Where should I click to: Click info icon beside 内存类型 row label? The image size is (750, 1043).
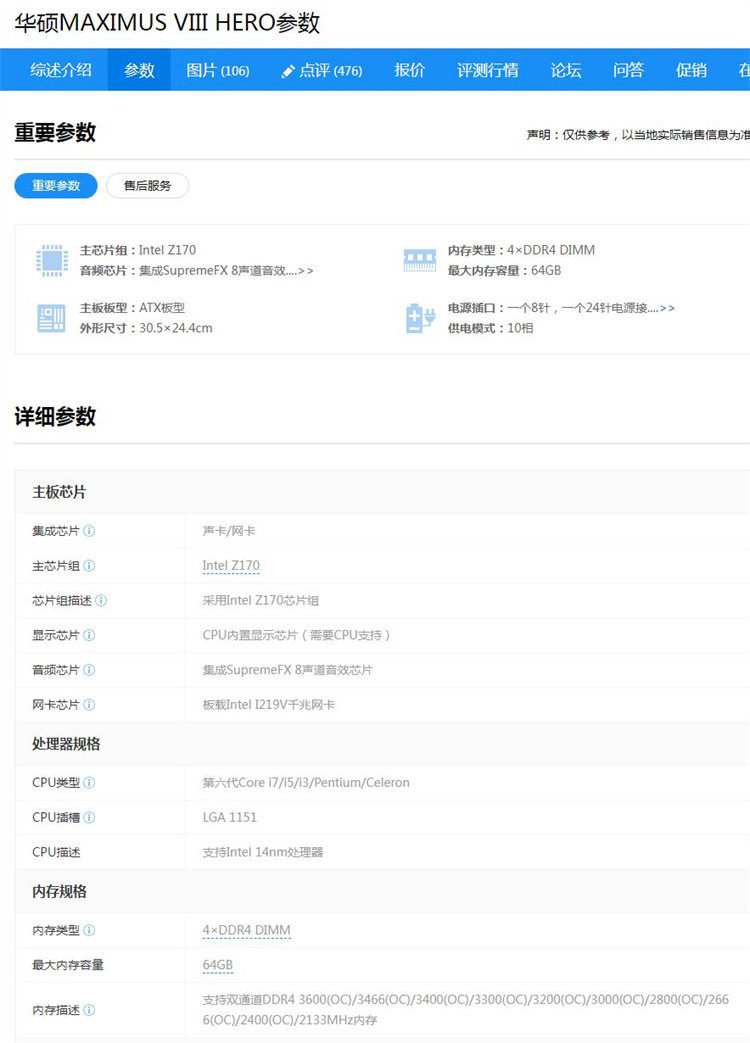point(89,930)
